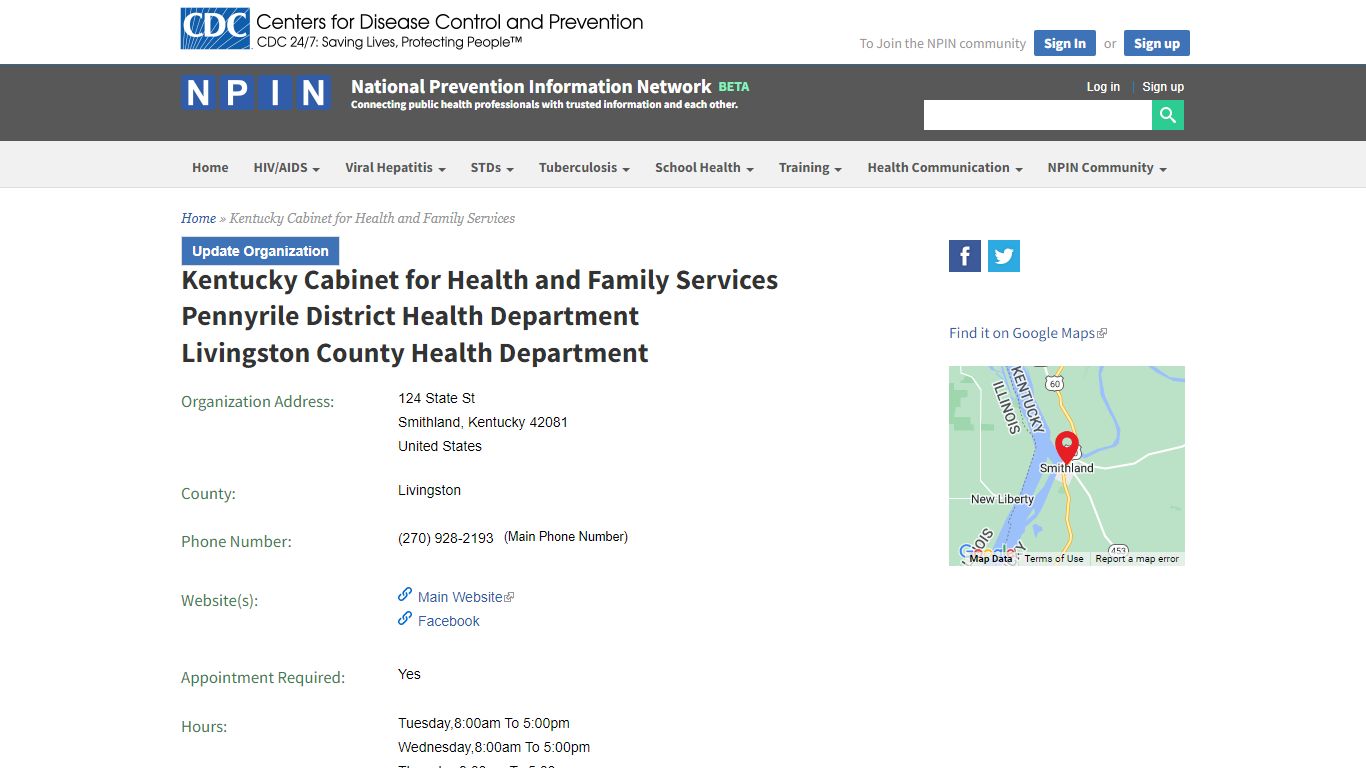Click Wednesday,8:00am To 5:00pm hours

coord(494,747)
